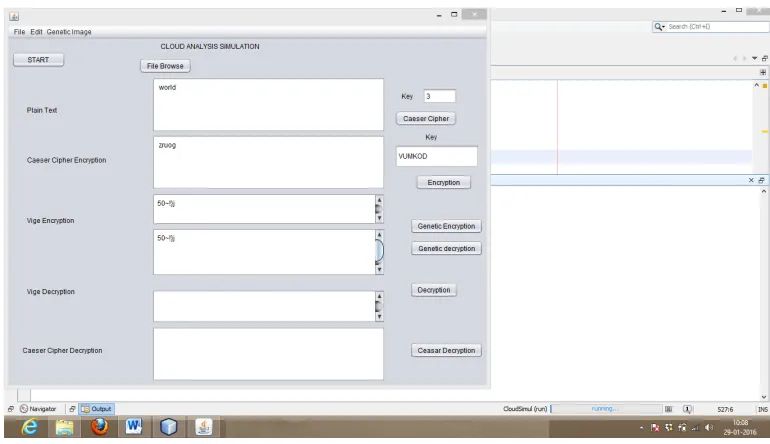The image size is (770, 444).
Task: Click the CloudSimul running progress bar
Action: point(606,409)
